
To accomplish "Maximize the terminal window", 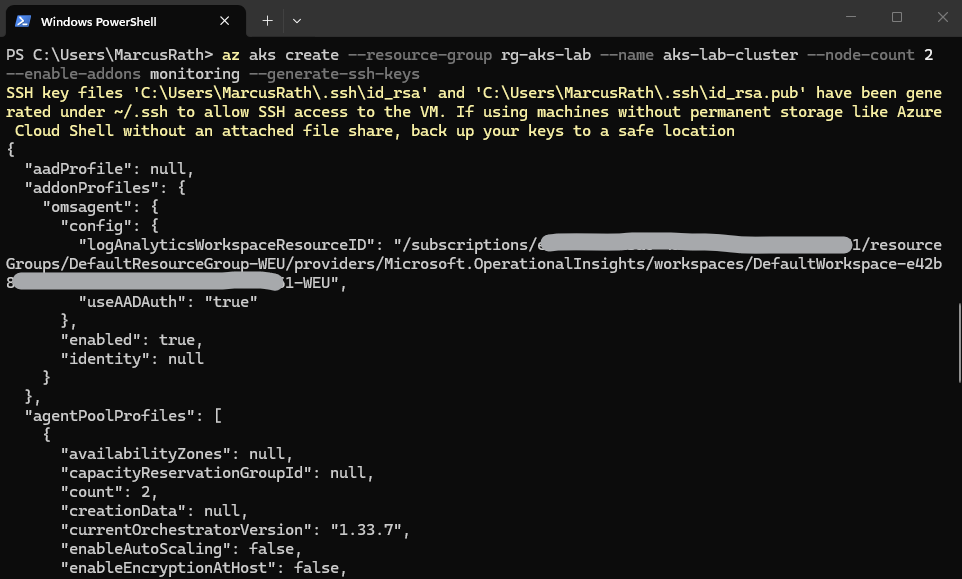I will [897, 17].
